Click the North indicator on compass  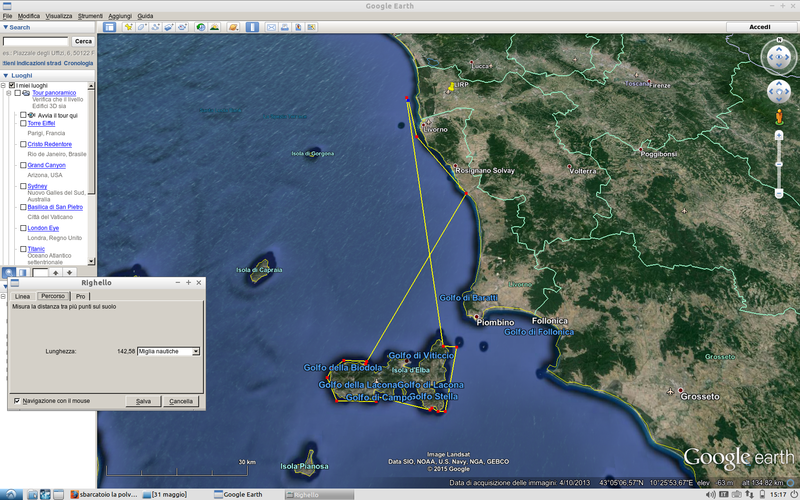coord(779,39)
